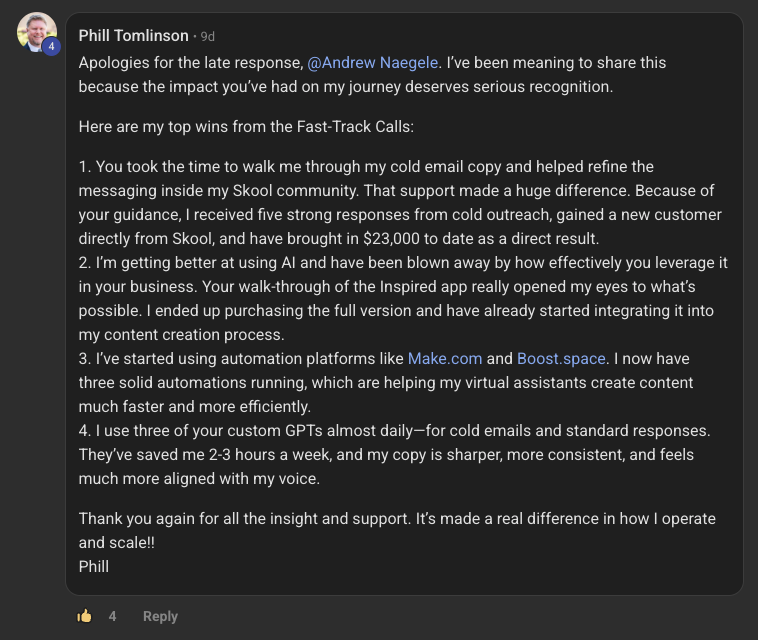Click the 9d timestamp
This screenshot has height=640, width=758.
click(208, 37)
